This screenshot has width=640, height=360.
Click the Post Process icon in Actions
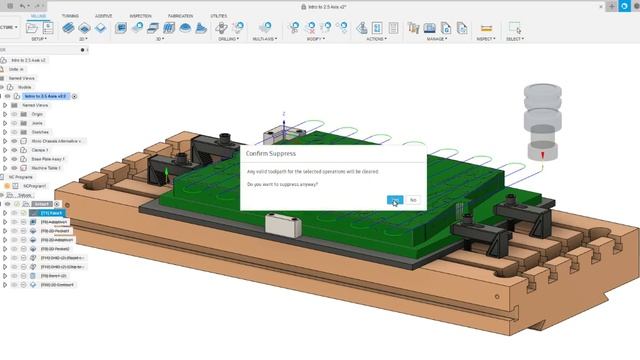[x=377, y=28]
